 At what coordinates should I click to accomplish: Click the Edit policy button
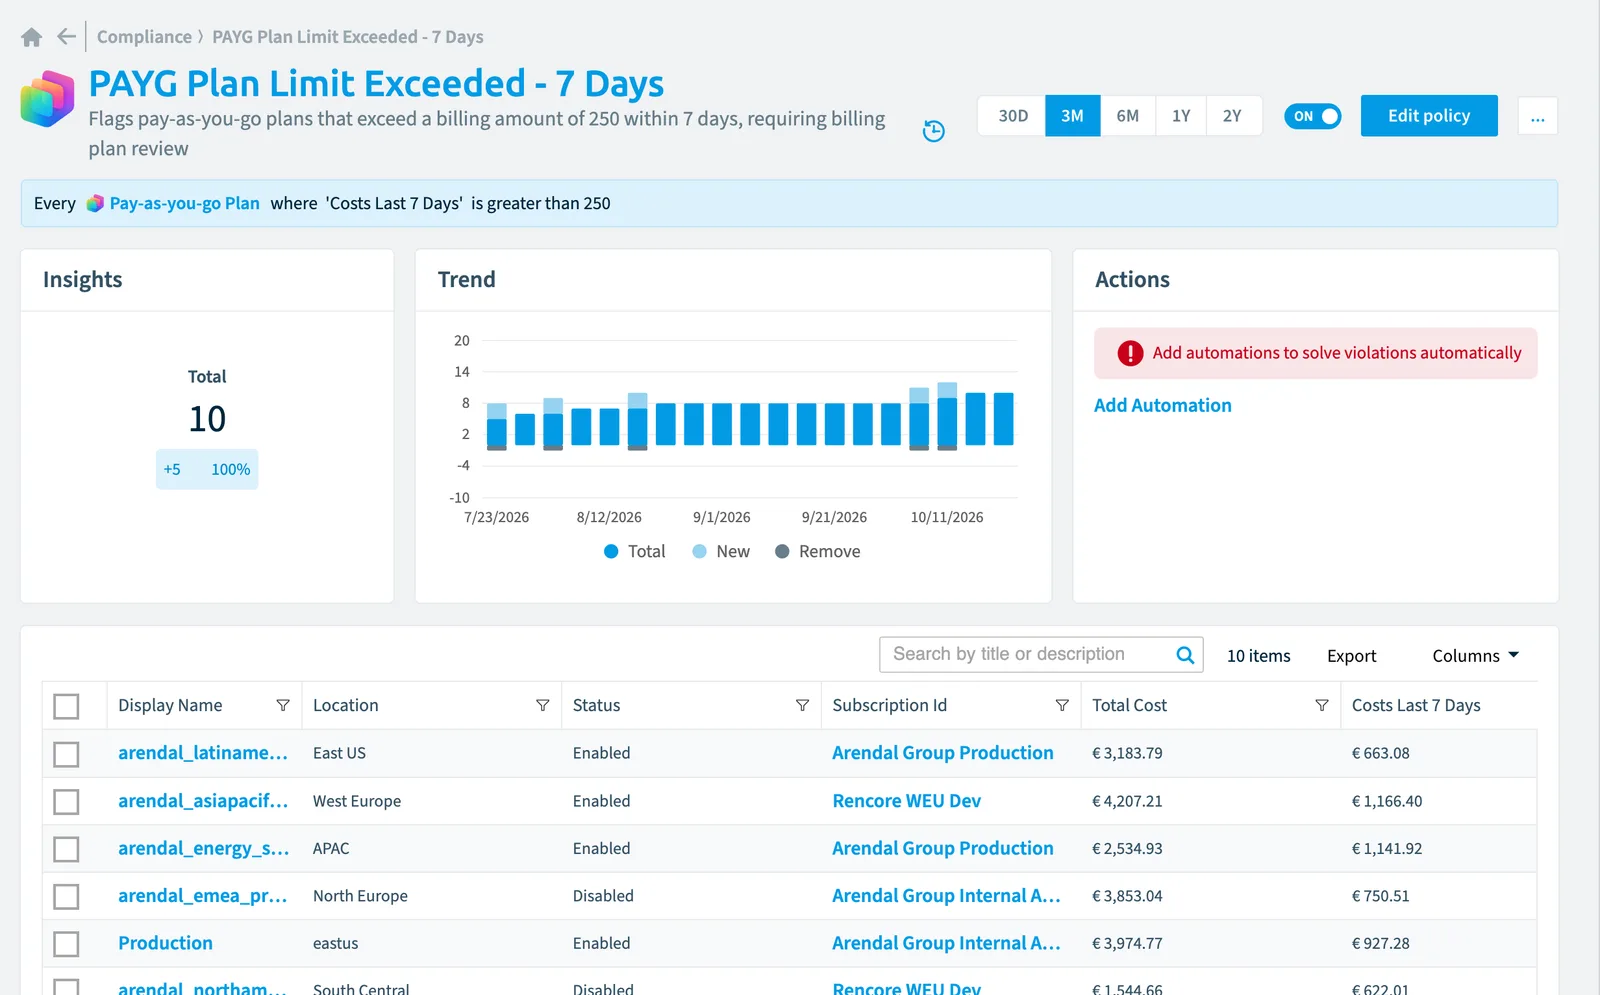[1429, 116]
